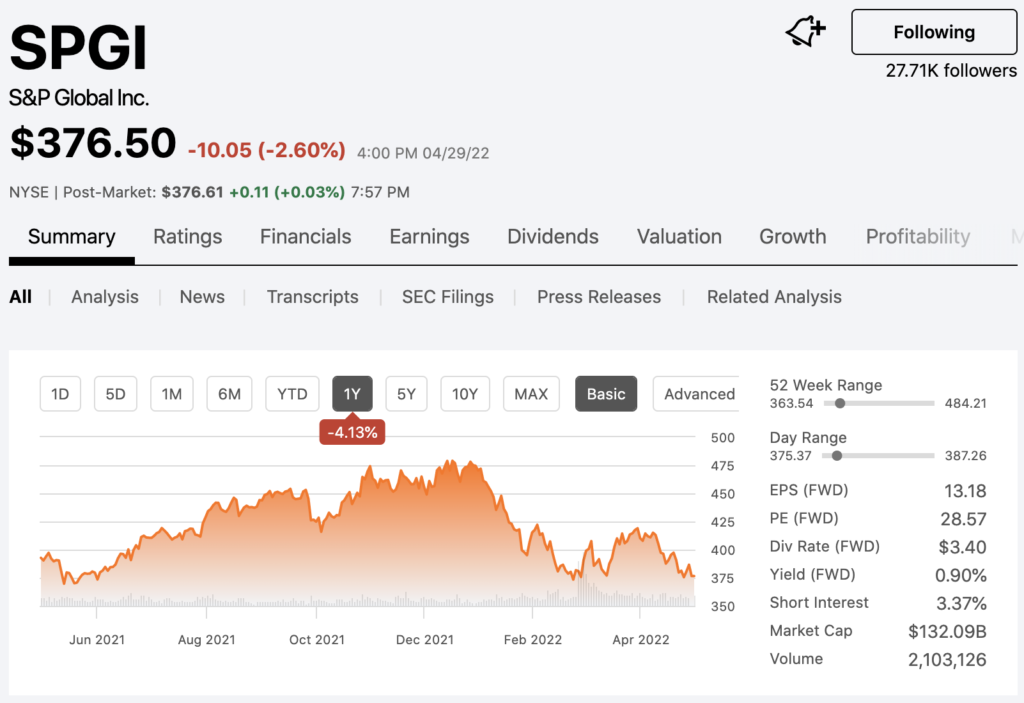Viewport: 1024px width, 703px height.
Task: Open Related Analysis filter
Action: (x=774, y=297)
